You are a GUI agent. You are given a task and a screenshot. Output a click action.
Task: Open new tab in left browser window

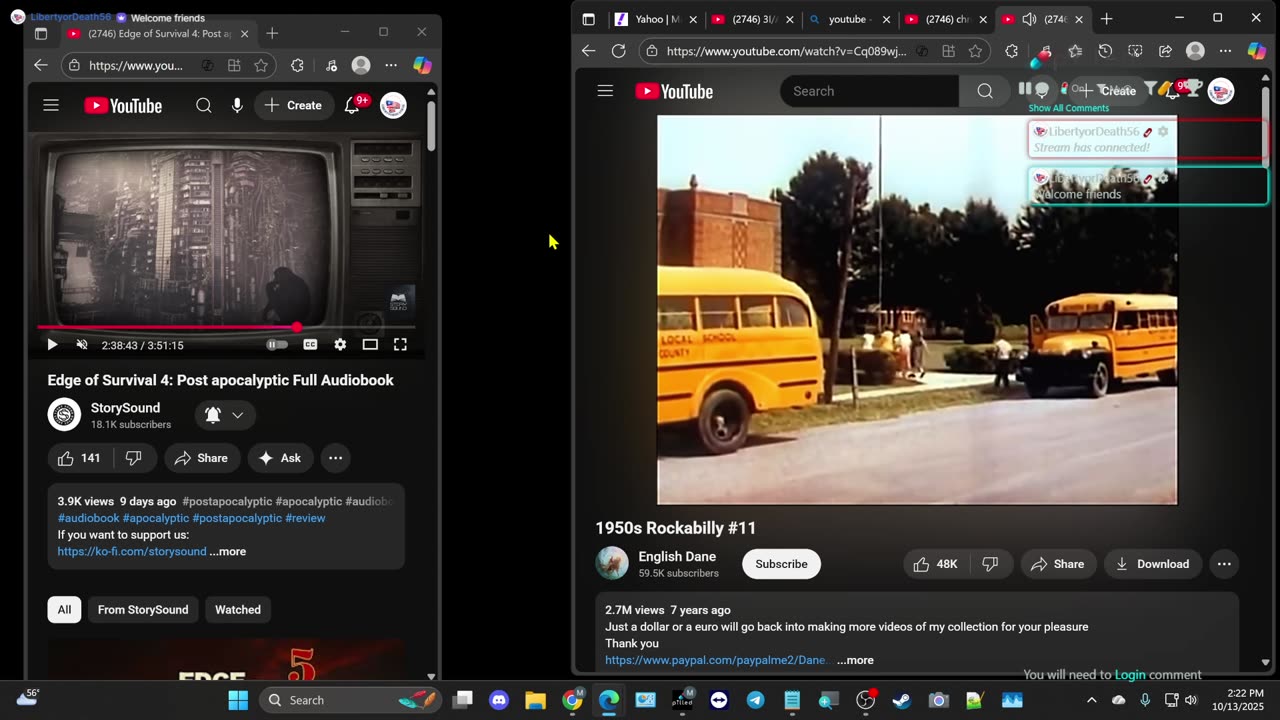[x=272, y=33]
